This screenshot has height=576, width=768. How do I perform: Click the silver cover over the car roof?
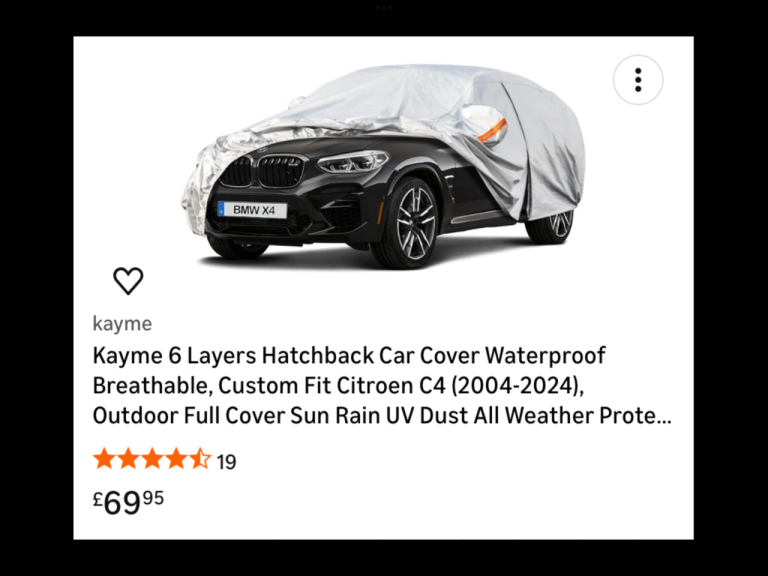click(392, 93)
